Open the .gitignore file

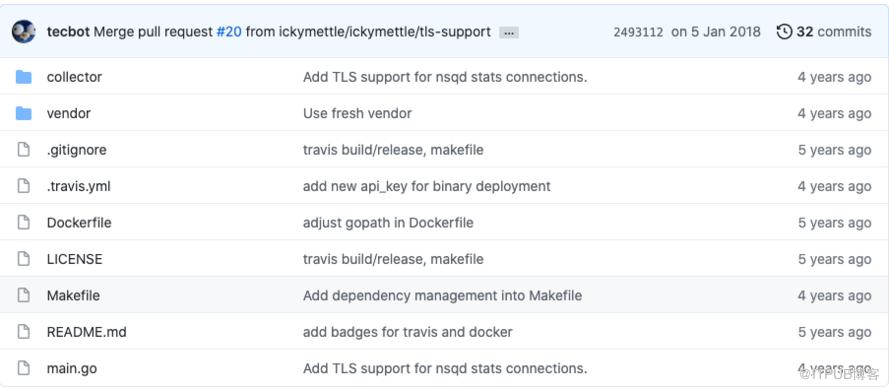pyautogui.click(x=77, y=150)
